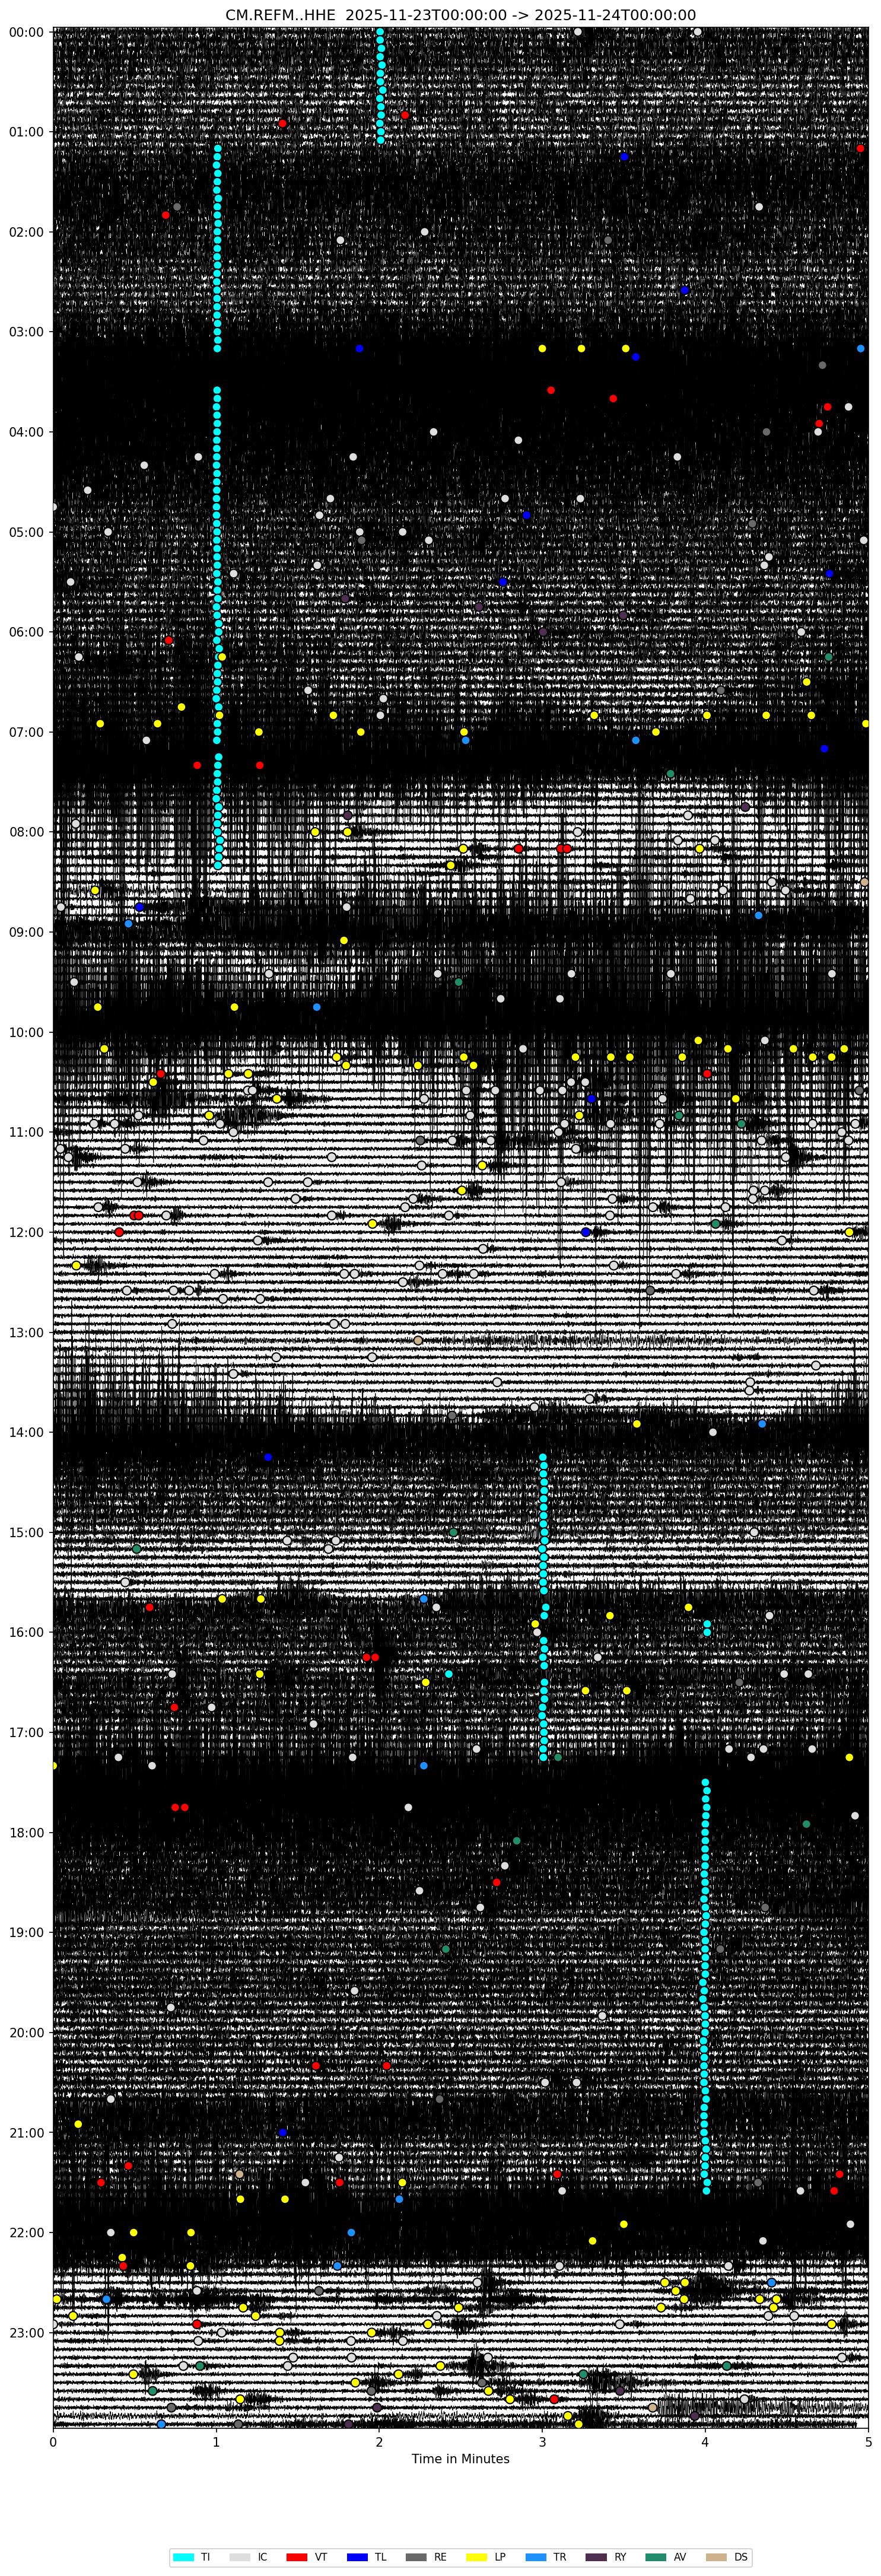
Task: Click the dark purple RY legend swatch
Action: pos(595,2557)
